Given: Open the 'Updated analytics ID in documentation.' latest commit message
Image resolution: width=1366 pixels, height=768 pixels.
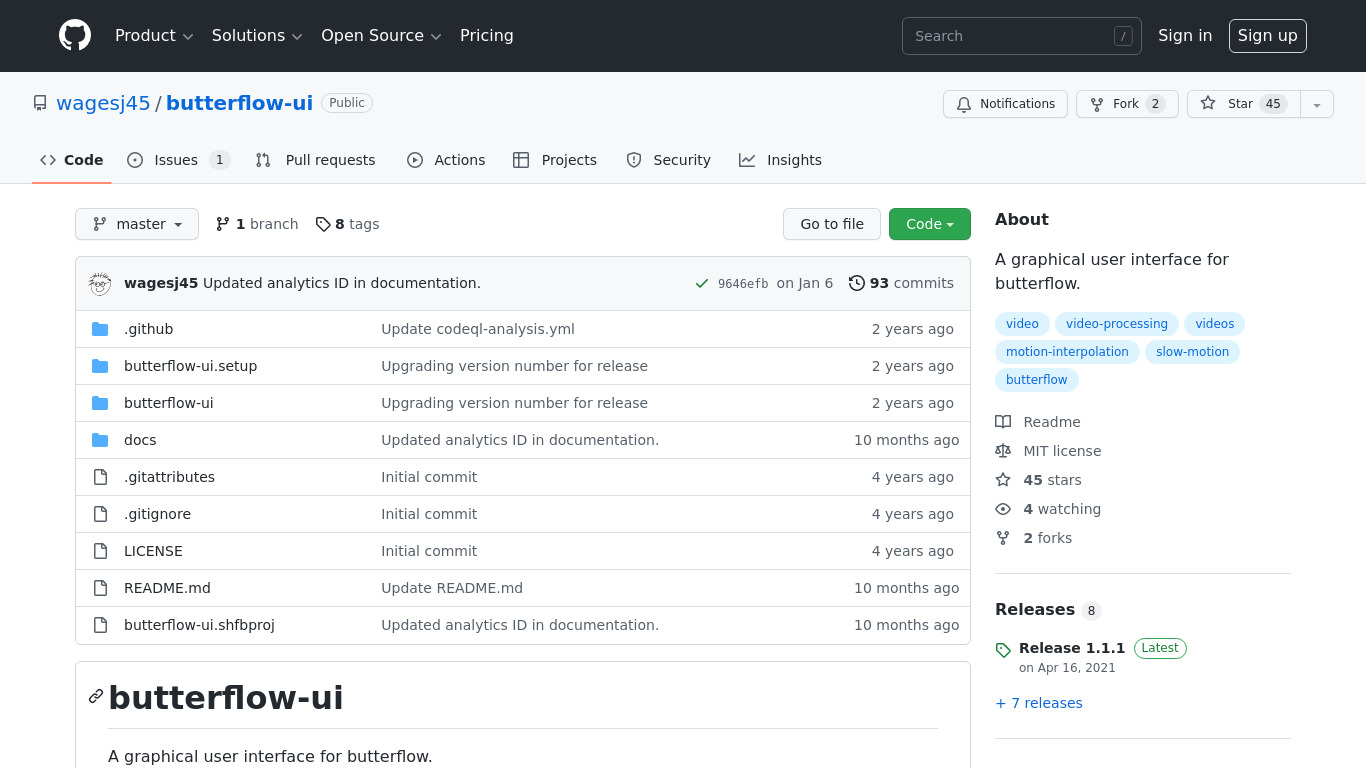Looking at the screenshot, I should click(x=342, y=283).
